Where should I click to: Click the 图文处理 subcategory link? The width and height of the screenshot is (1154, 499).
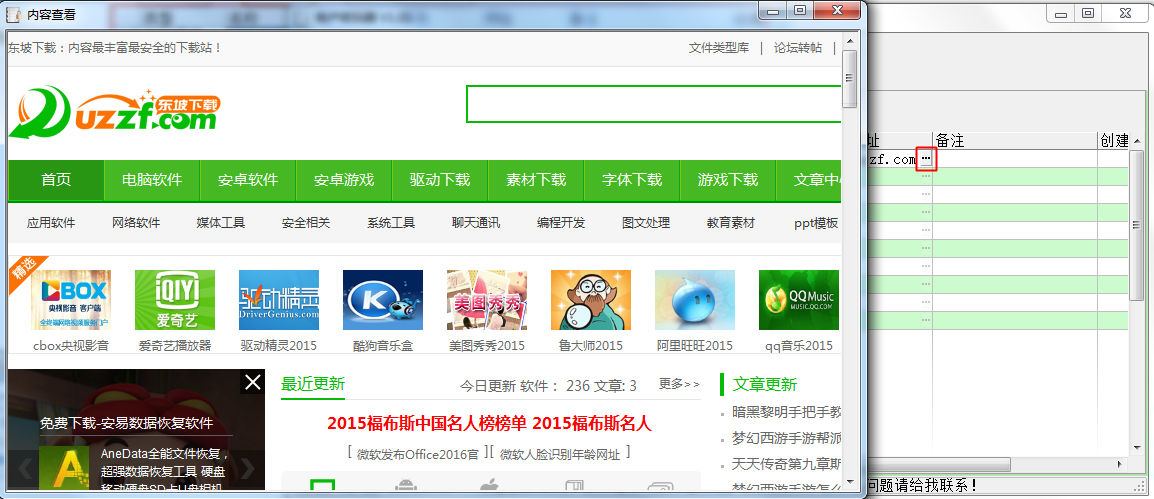click(646, 223)
